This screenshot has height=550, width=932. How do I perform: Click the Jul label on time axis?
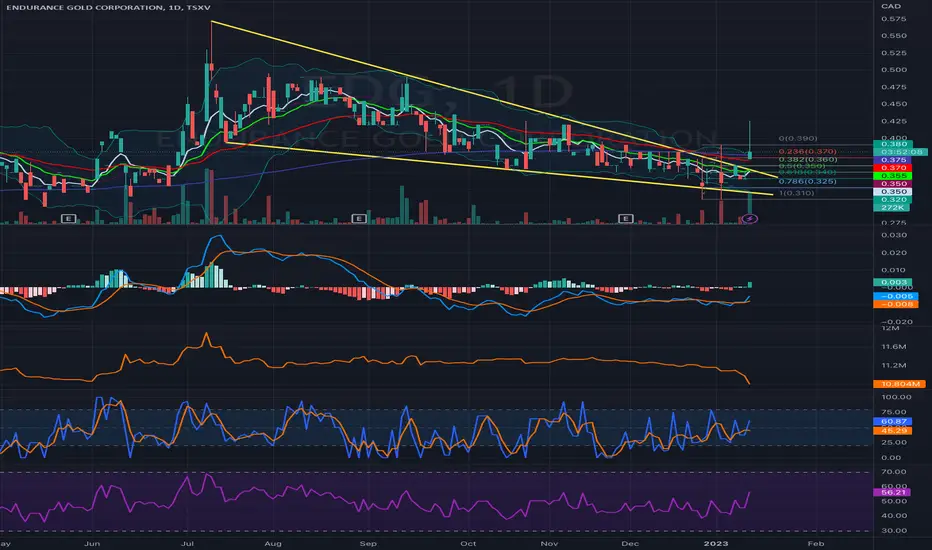click(187, 543)
